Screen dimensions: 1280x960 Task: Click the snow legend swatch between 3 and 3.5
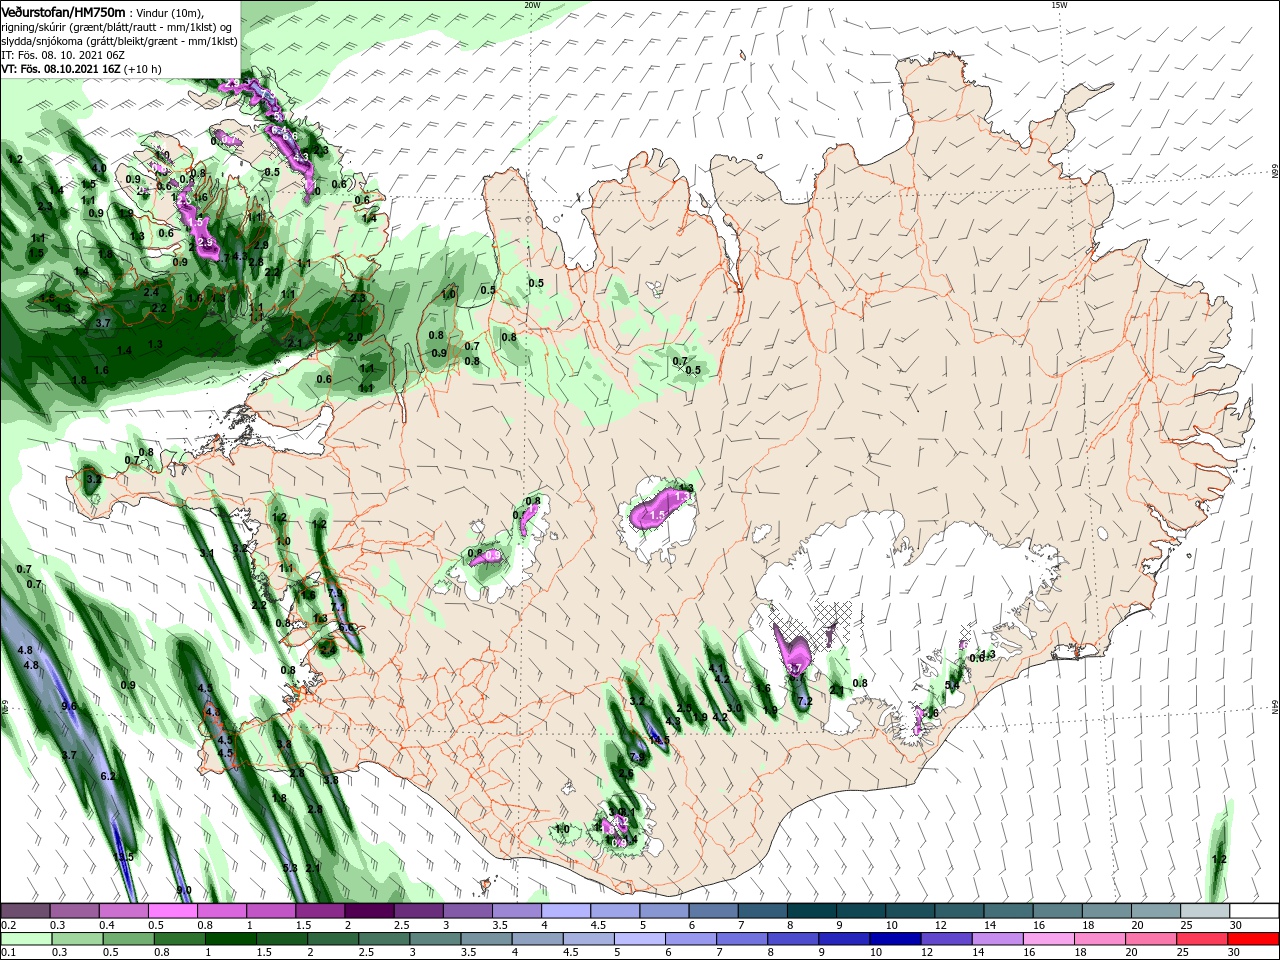[x=467, y=911]
